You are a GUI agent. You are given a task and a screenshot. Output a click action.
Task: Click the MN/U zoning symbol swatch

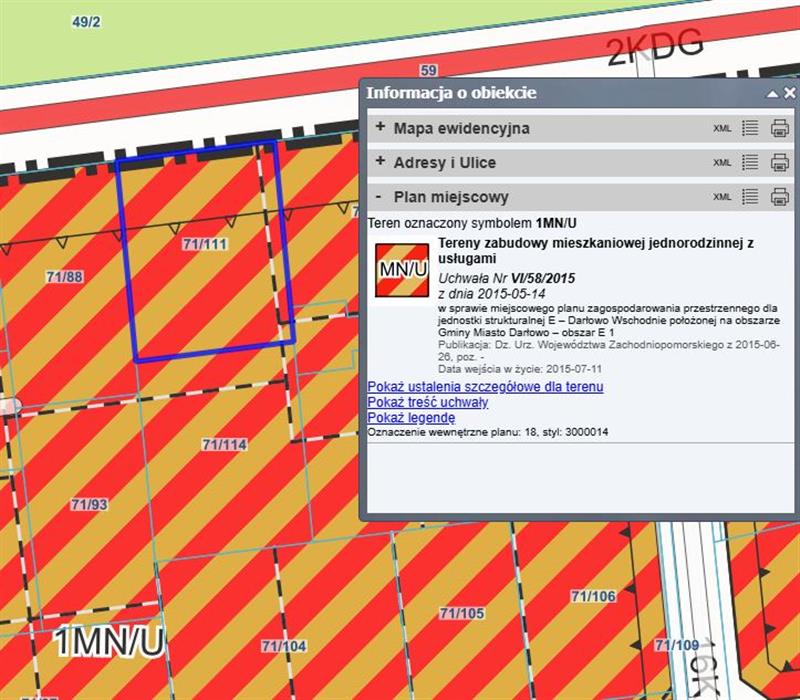[x=402, y=269]
